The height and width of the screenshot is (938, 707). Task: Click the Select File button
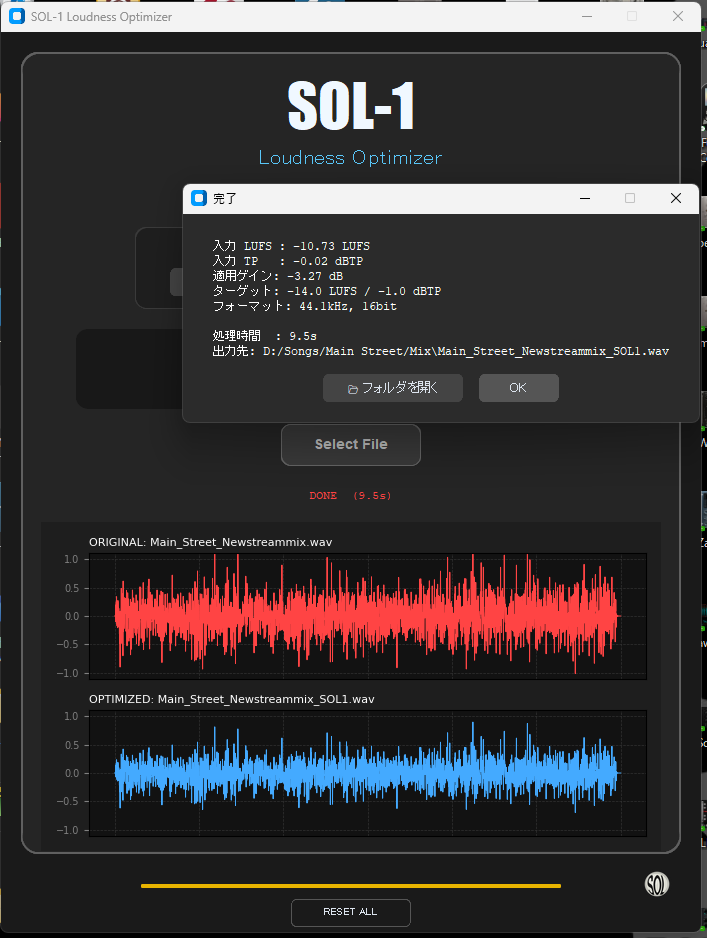click(351, 445)
